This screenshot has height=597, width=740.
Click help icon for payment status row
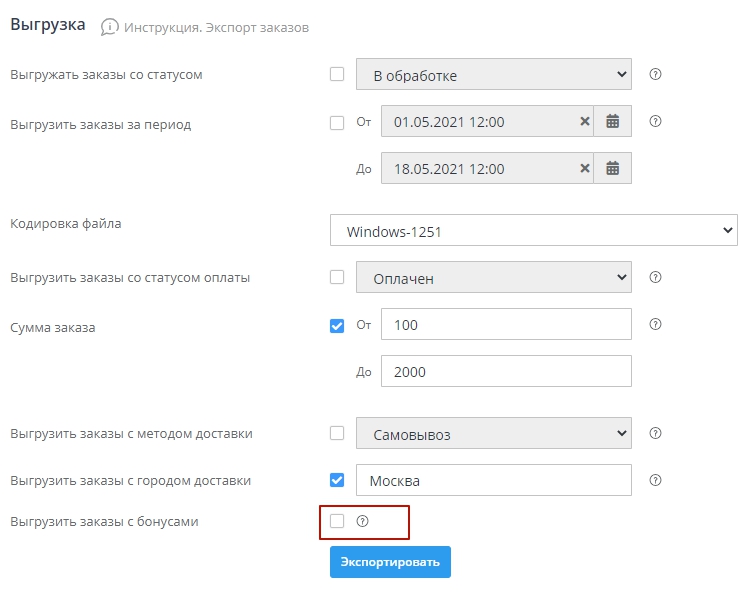[x=655, y=277]
